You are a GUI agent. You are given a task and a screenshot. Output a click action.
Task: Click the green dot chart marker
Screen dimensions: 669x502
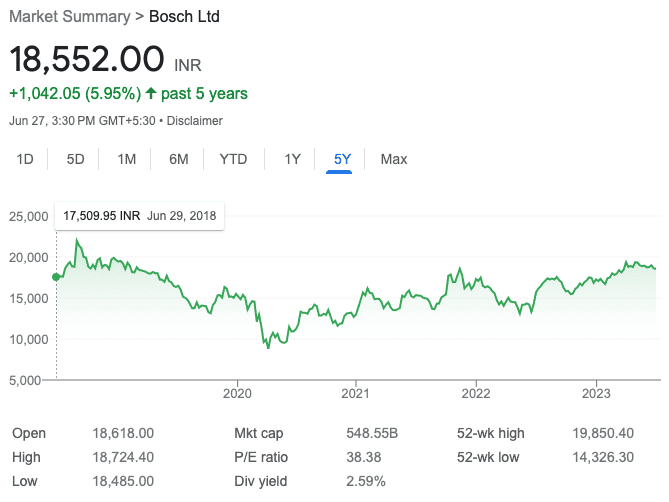(x=56, y=277)
